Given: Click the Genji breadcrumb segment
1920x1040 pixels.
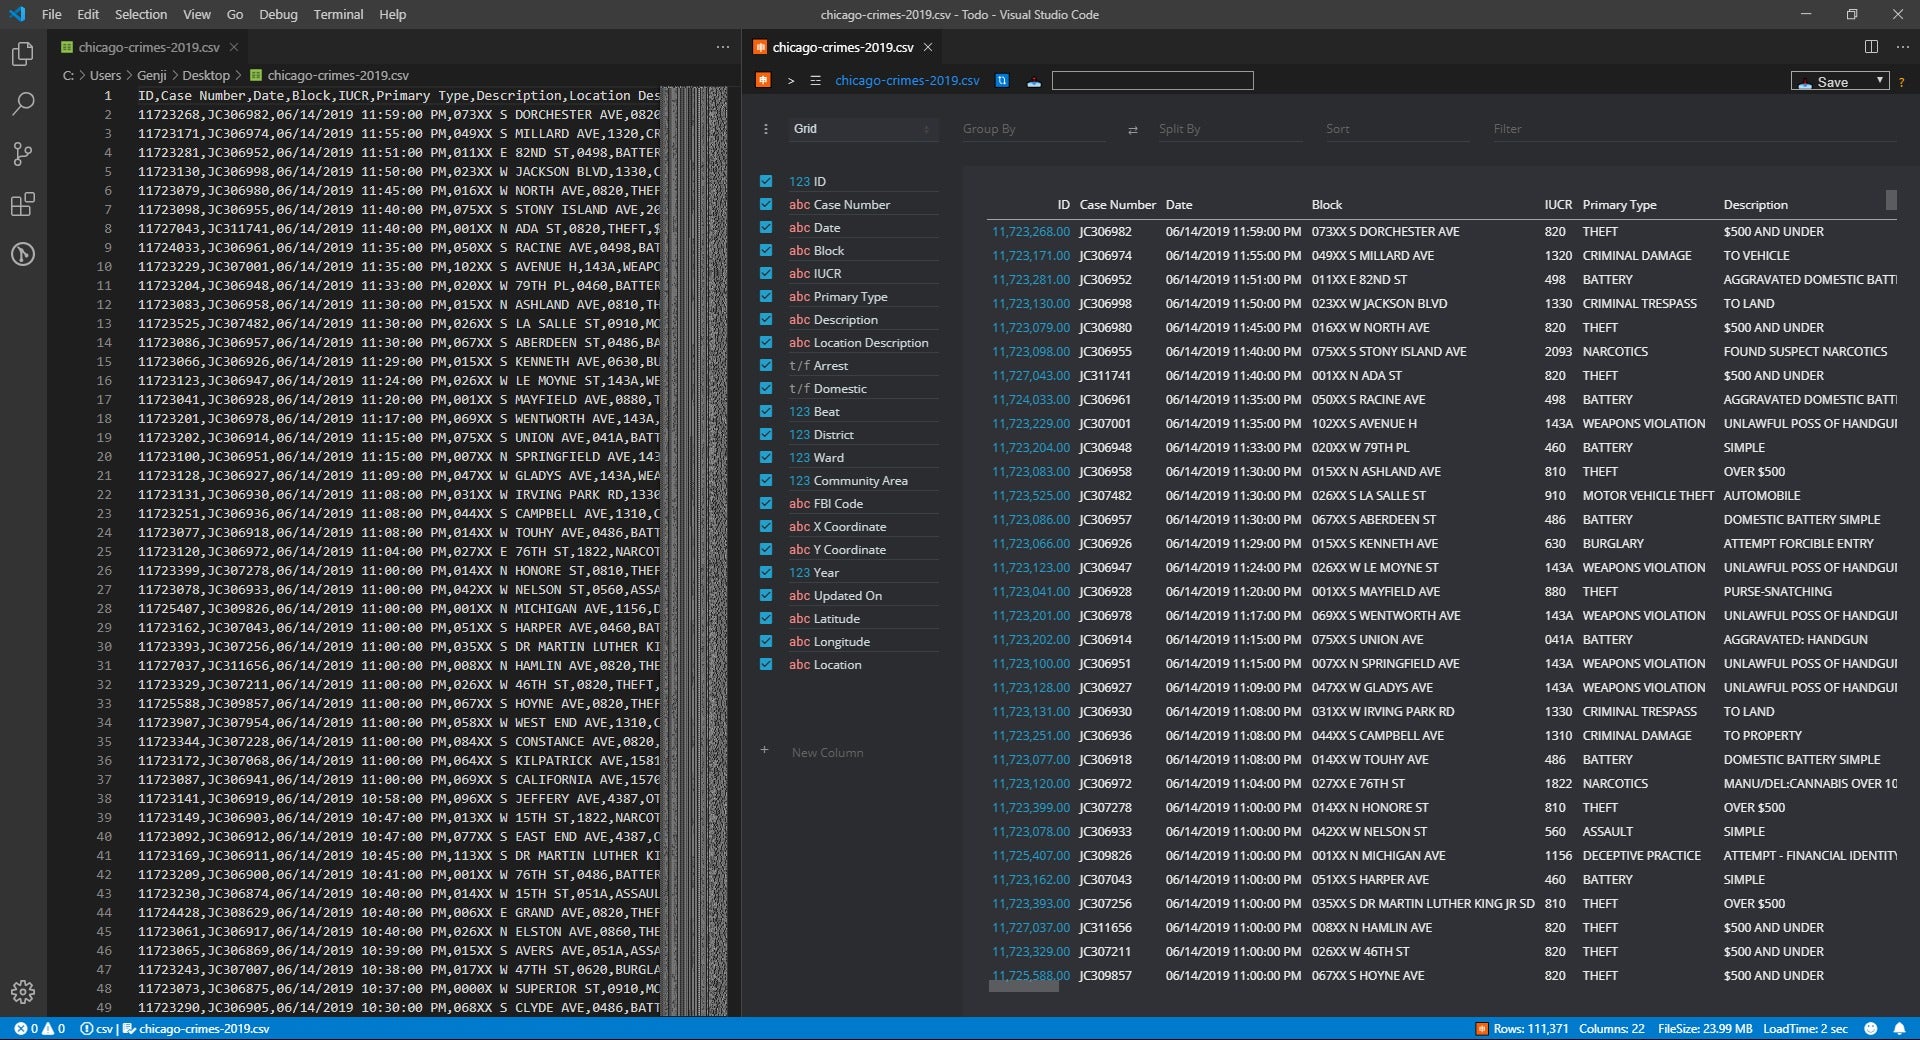Looking at the screenshot, I should (x=152, y=75).
